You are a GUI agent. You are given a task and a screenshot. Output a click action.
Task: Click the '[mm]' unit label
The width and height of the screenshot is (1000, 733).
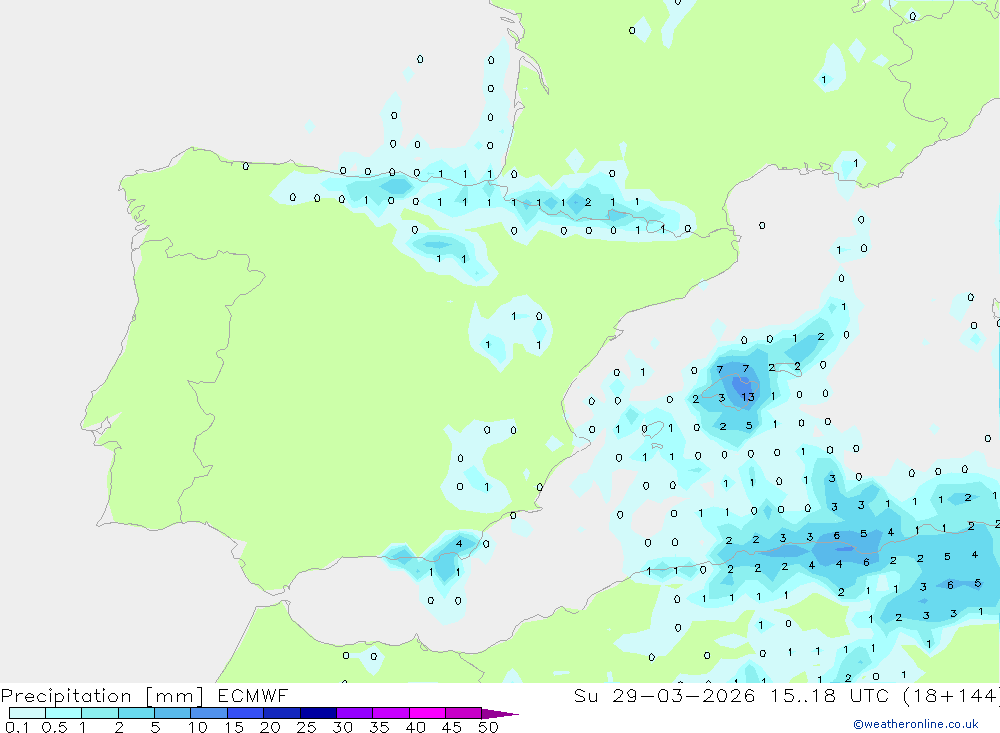[x=174, y=696]
